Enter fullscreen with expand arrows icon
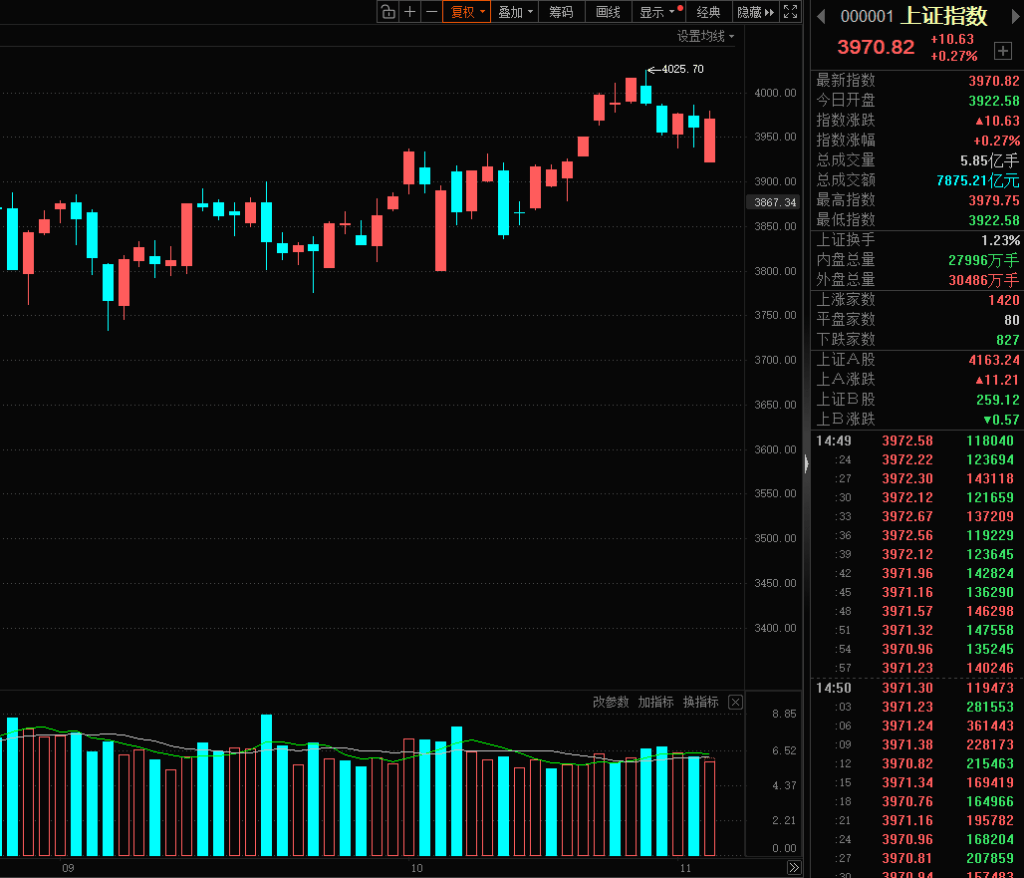Viewport: 1024px width, 878px height. (790, 12)
